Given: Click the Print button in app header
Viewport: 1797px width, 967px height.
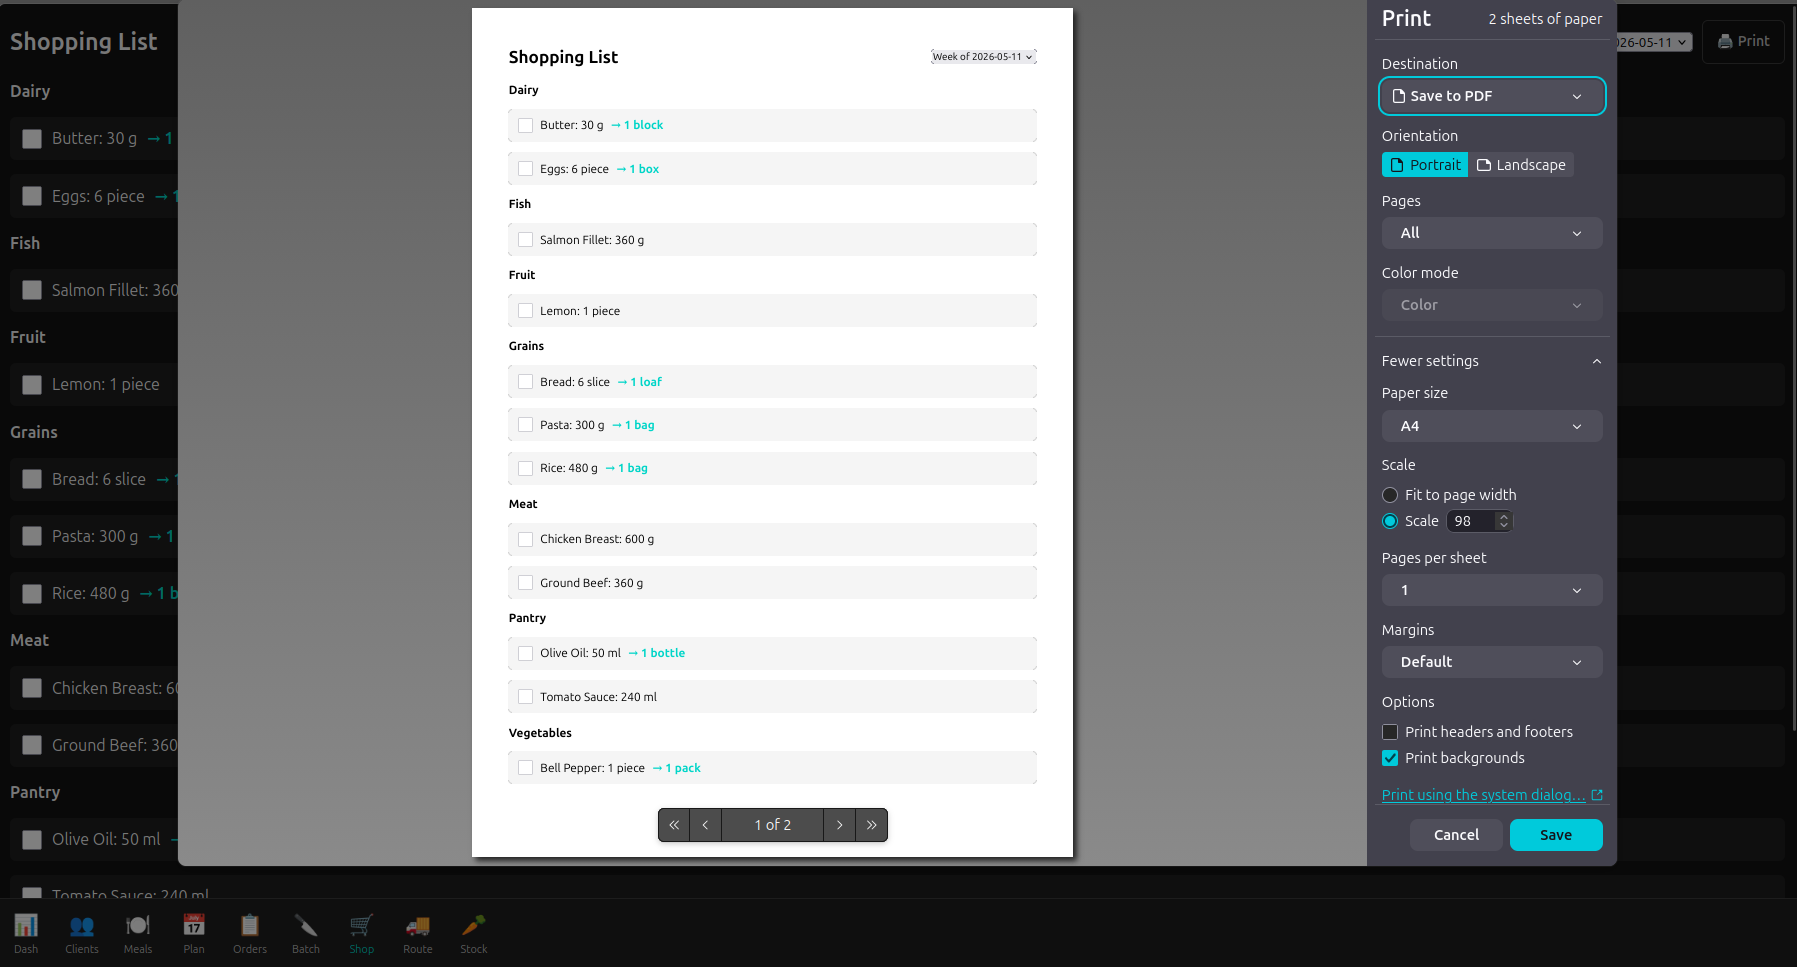Looking at the screenshot, I should click(1743, 41).
